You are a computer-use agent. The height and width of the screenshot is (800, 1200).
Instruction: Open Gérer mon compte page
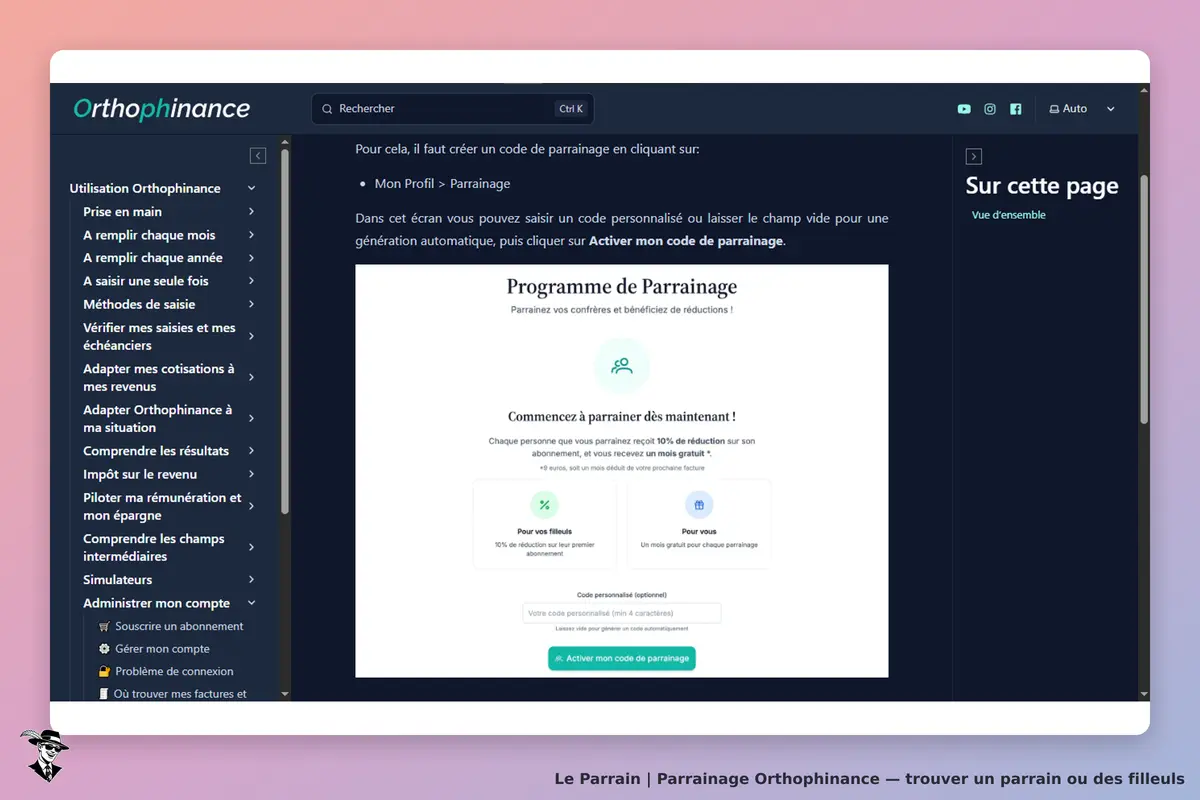point(163,649)
